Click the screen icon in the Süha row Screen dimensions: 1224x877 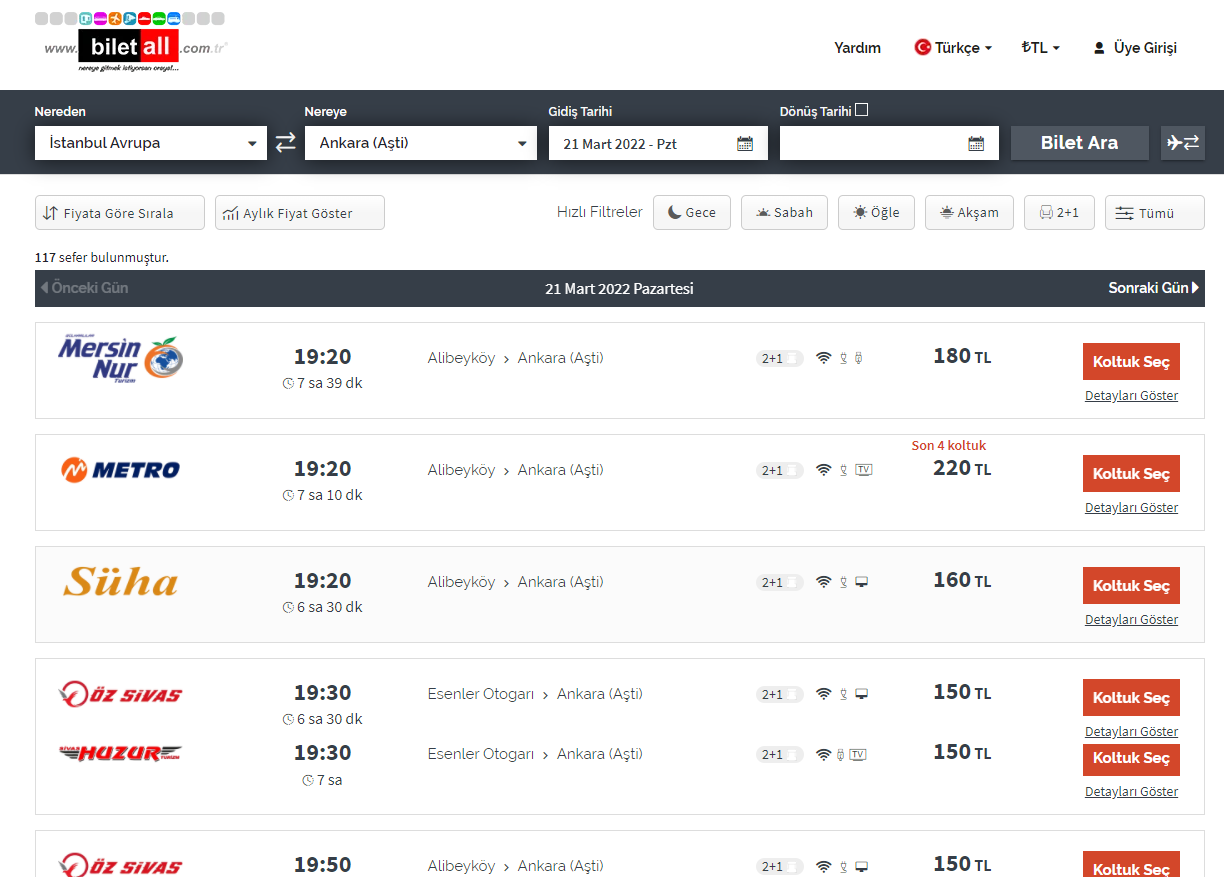(x=862, y=582)
